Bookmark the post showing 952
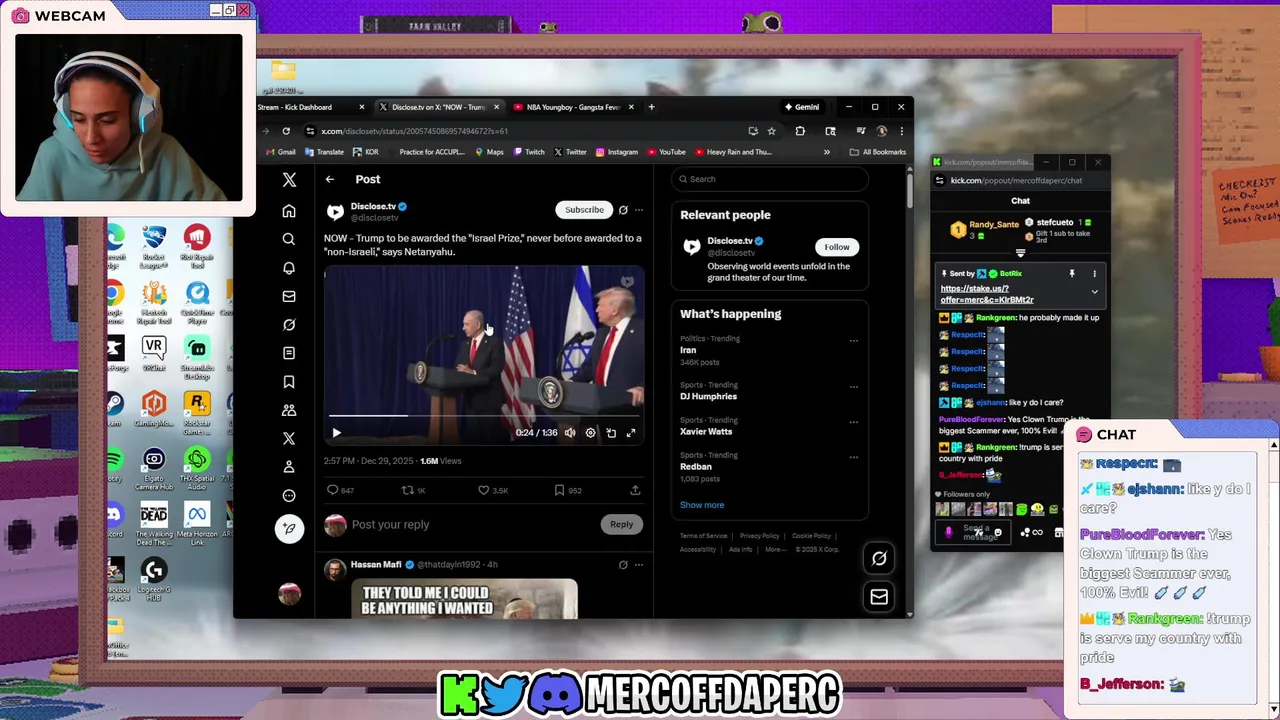The height and width of the screenshot is (720, 1280). (559, 490)
